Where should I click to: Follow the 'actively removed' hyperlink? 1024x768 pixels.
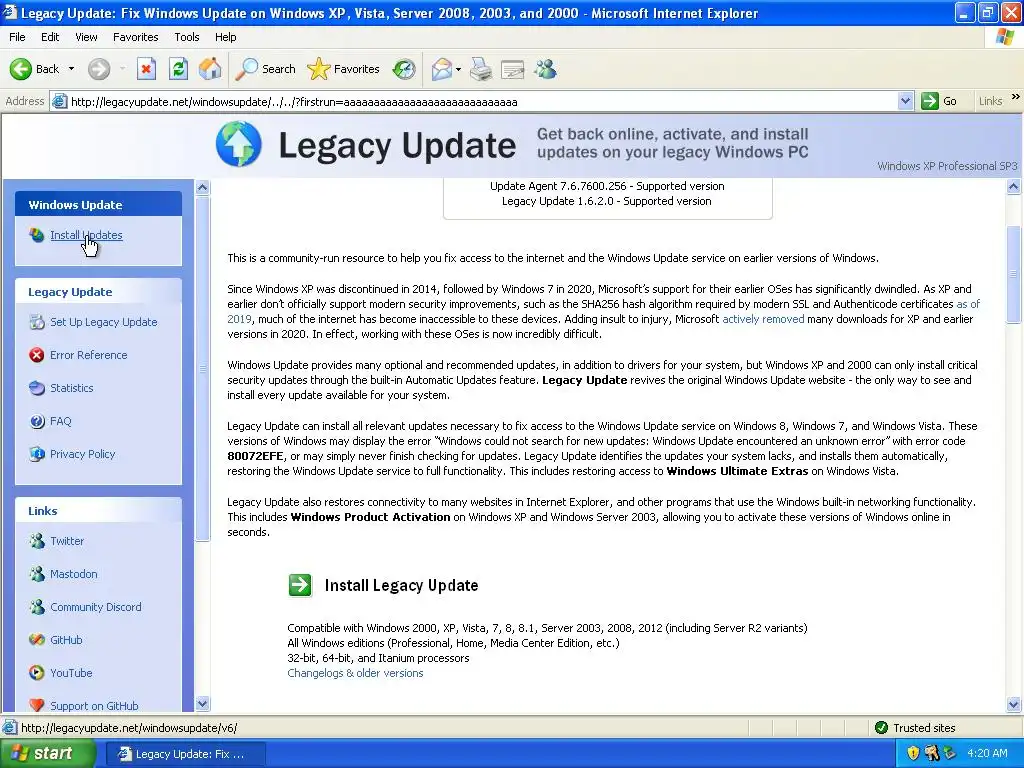tap(763, 319)
